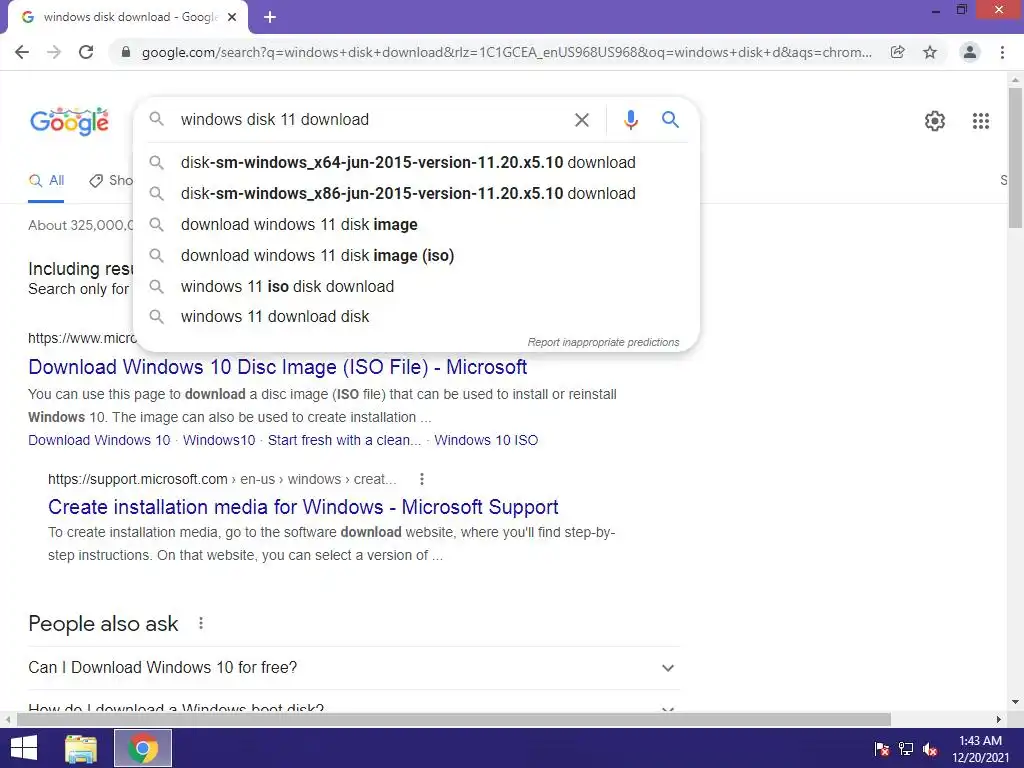Open the Shopping results tab
Viewport: 1024px width, 768px height.
coord(110,181)
